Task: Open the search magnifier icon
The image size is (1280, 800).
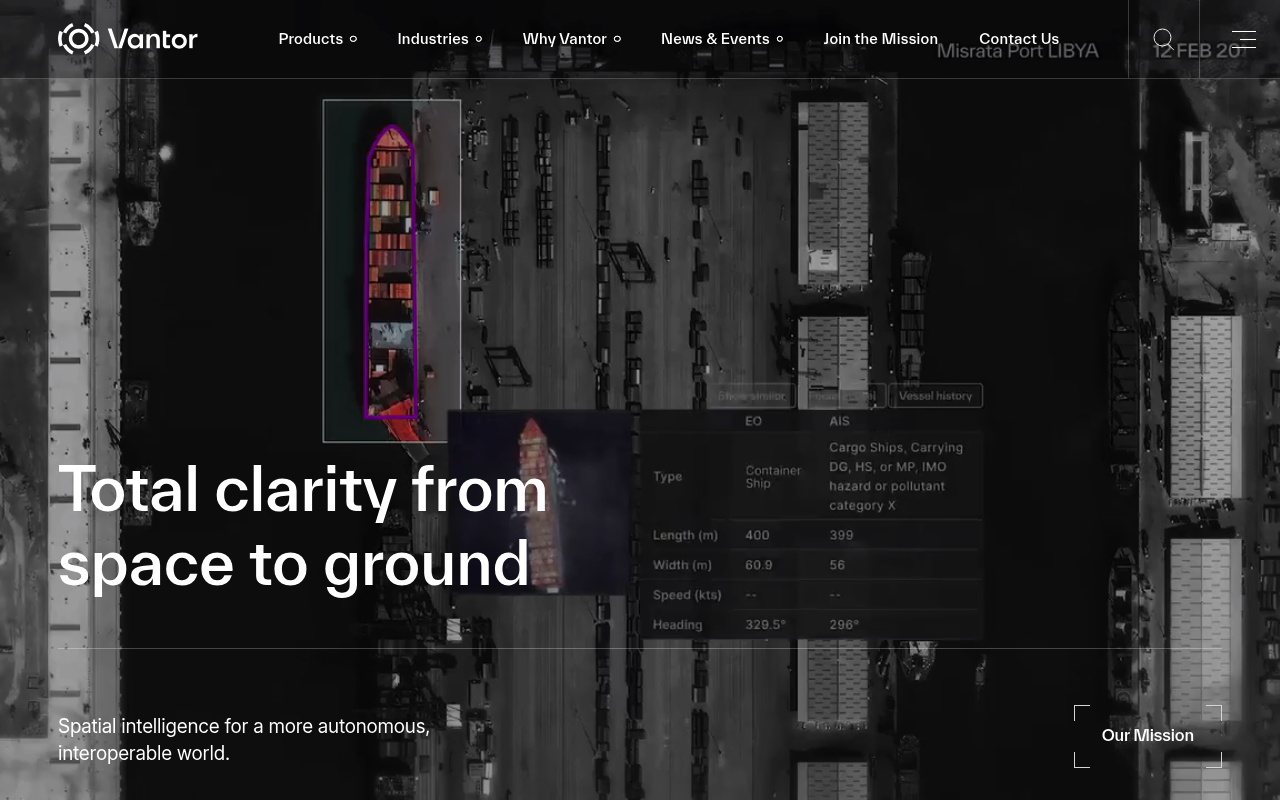Action: (x=1163, y=39)
